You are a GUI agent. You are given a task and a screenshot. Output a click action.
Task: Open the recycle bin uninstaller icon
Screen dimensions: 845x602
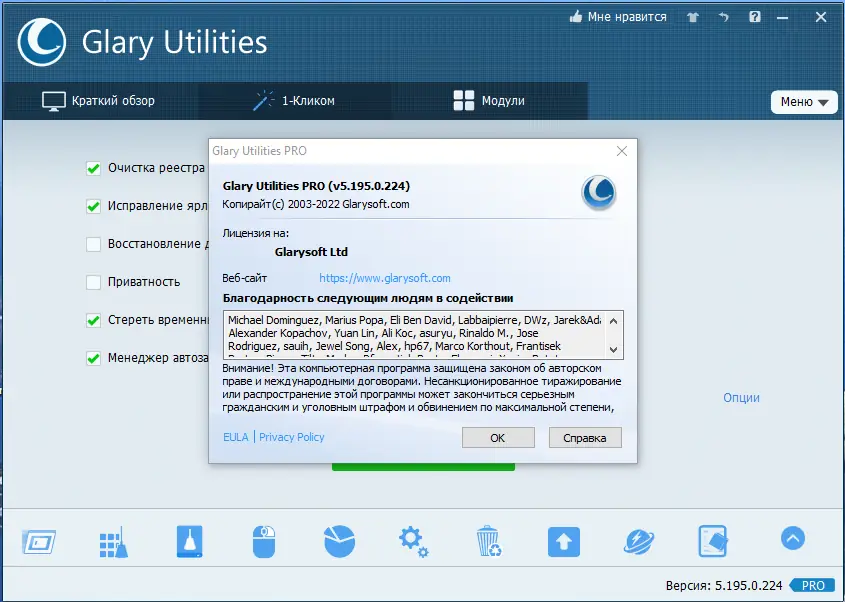point(489,541)
